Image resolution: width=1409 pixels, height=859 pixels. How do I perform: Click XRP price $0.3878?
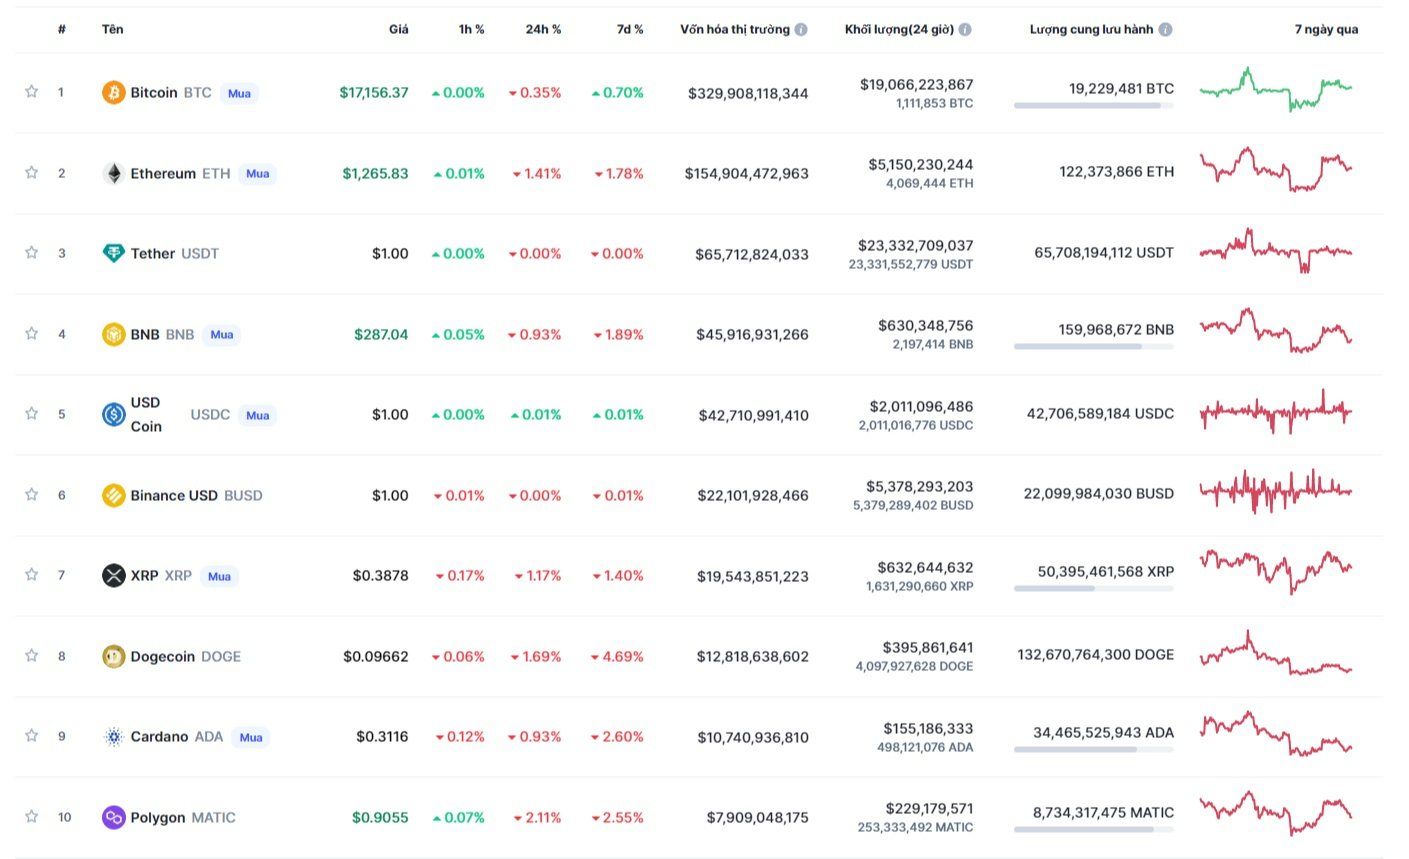pyautogui.click(x=381, y=576)
